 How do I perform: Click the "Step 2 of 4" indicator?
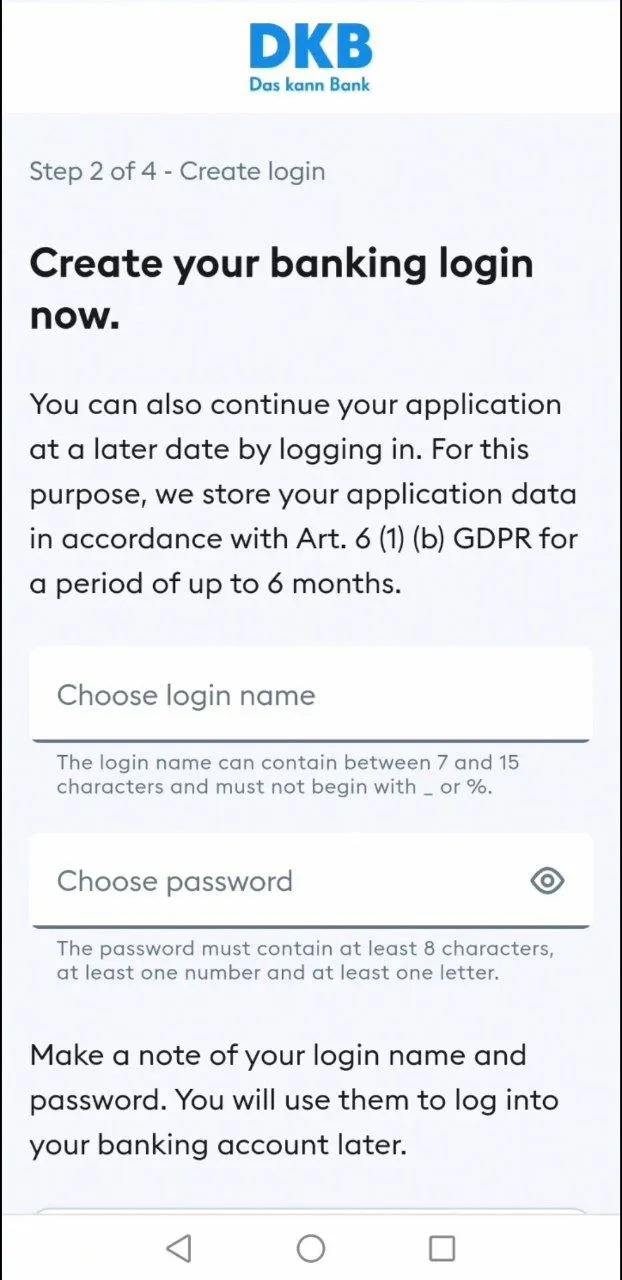tap(92, 171)
